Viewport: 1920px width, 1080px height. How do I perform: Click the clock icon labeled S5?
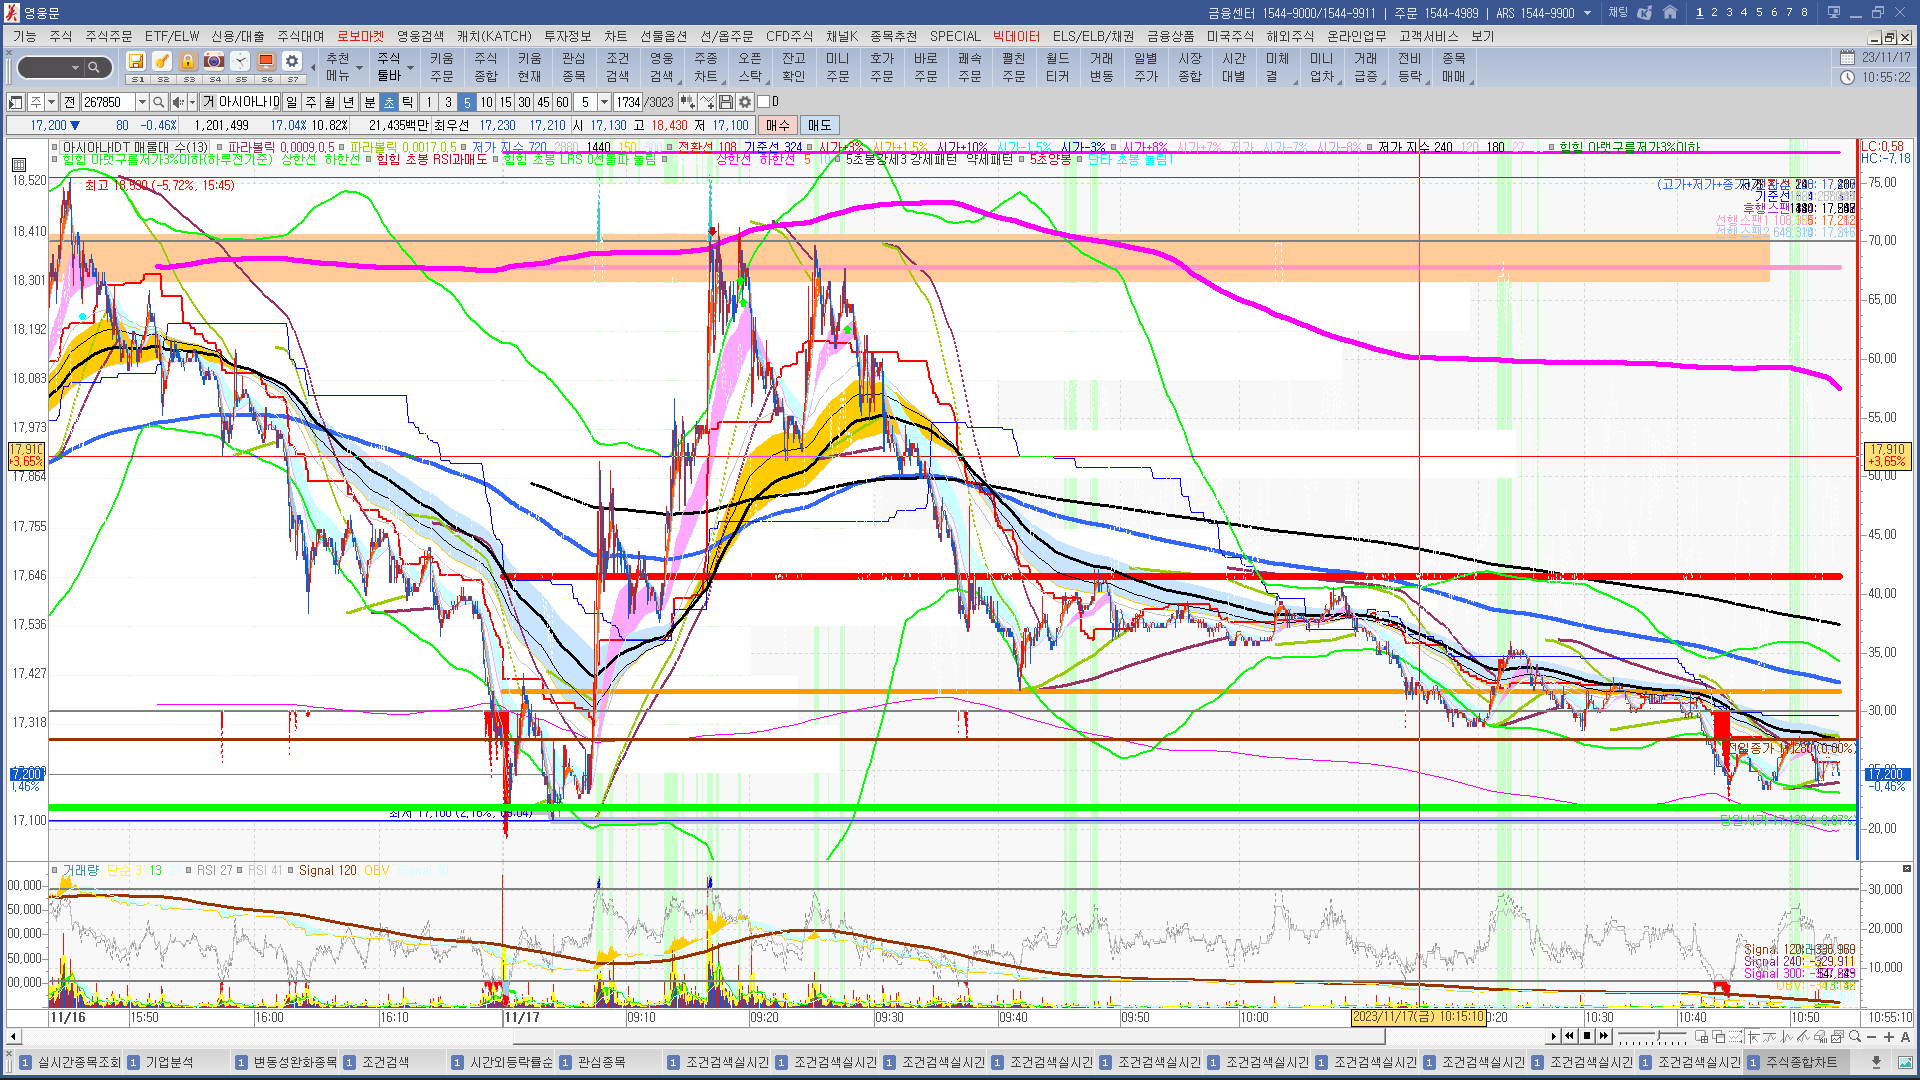[x=240, y=62]
